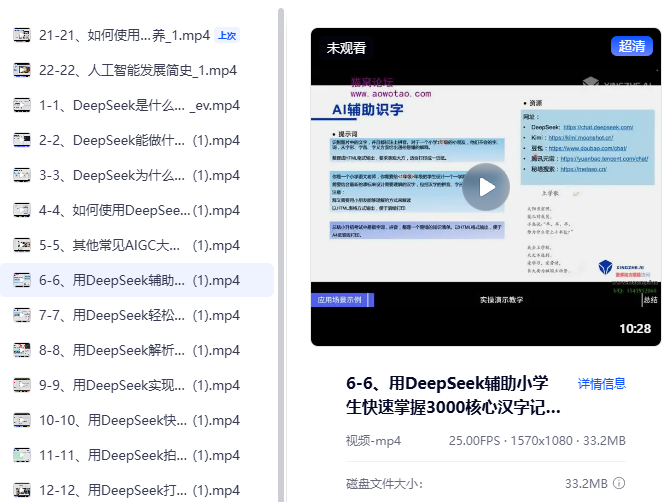Screen dimensions: 671x502
Task: Select the 10-10 用DeepSeek快 video
Action: (140, 420)
